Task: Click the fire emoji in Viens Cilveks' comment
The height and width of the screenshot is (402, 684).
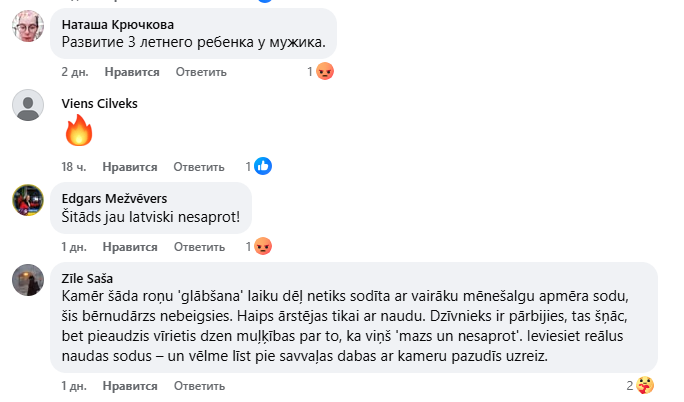Action: [x=78, y=131]
